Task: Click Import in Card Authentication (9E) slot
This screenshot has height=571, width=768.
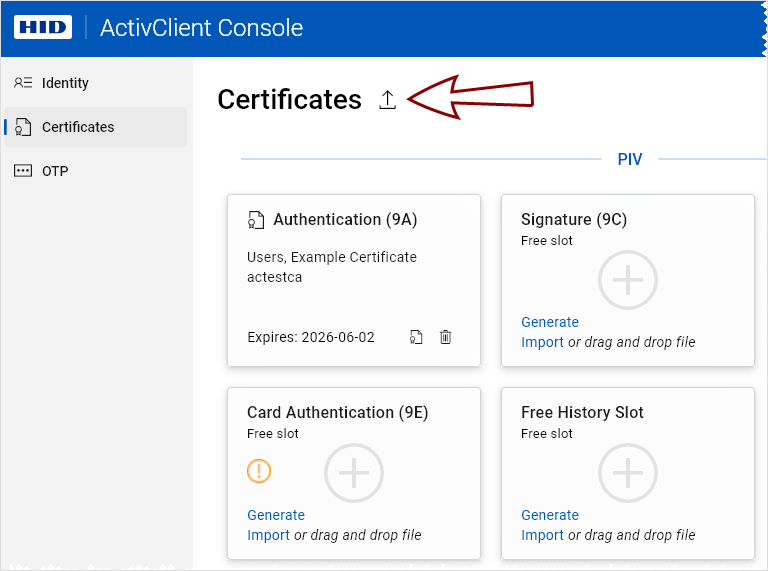Action: point(268,535)
